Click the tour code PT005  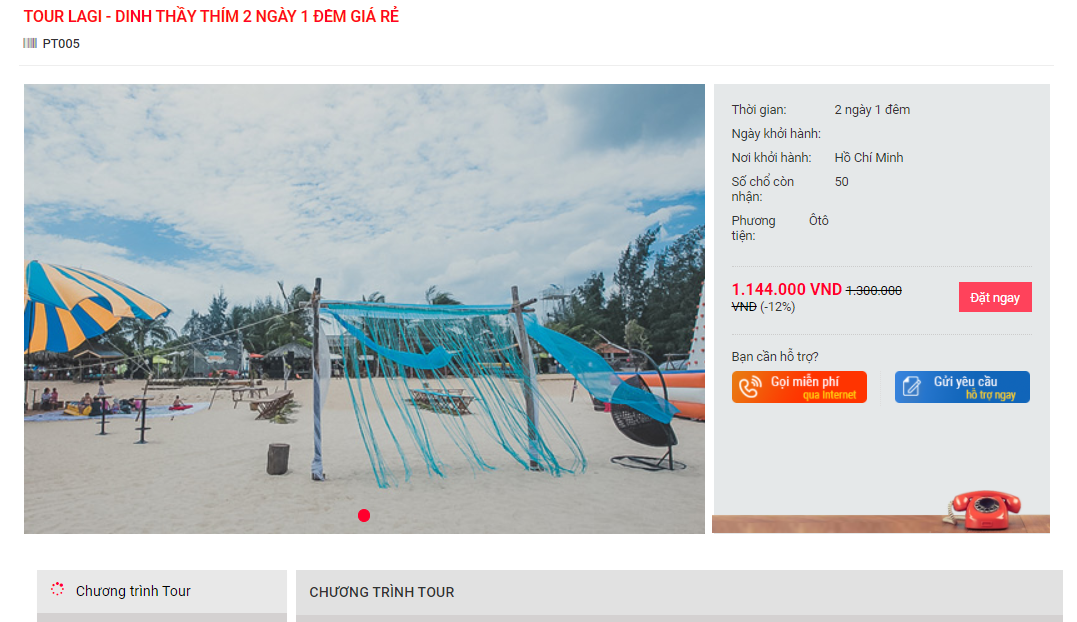pyautogui.click(x=61, y=43)
